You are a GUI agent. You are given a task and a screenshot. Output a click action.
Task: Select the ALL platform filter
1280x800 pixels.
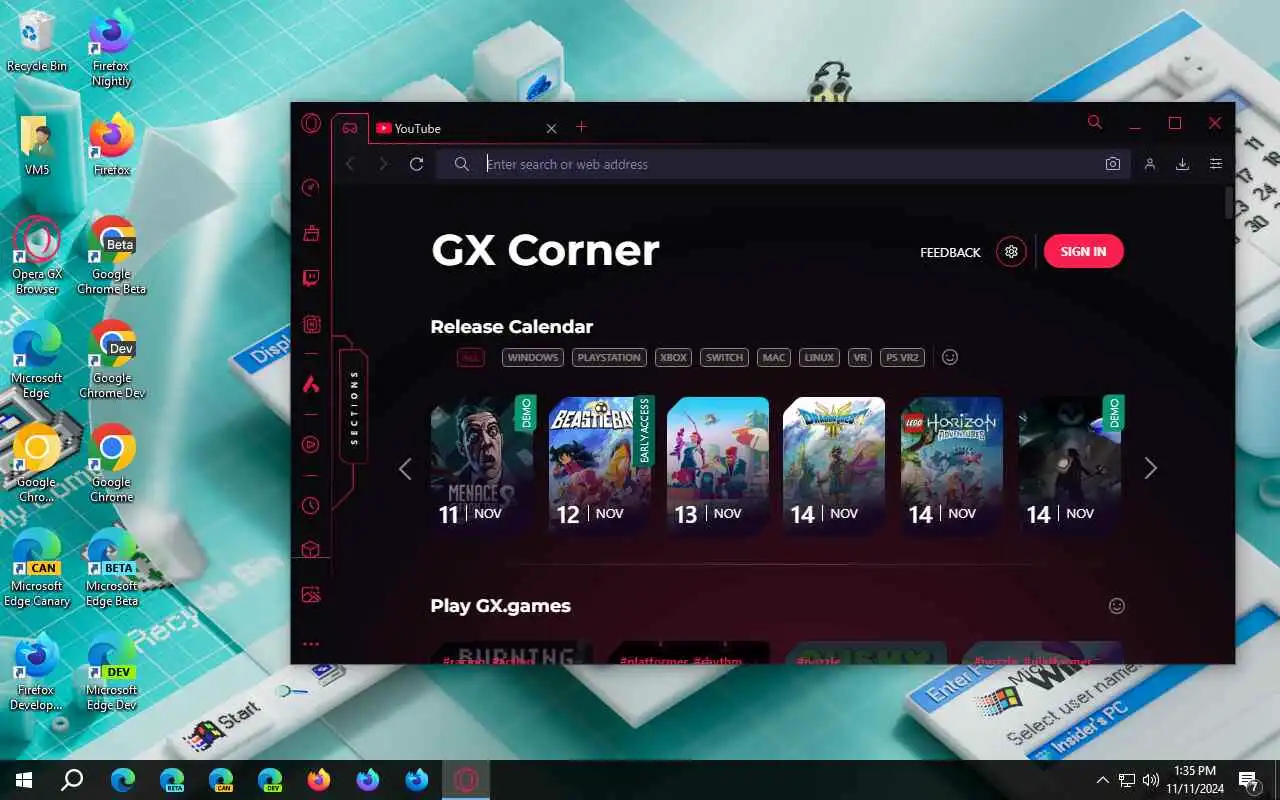pos(471,357)
